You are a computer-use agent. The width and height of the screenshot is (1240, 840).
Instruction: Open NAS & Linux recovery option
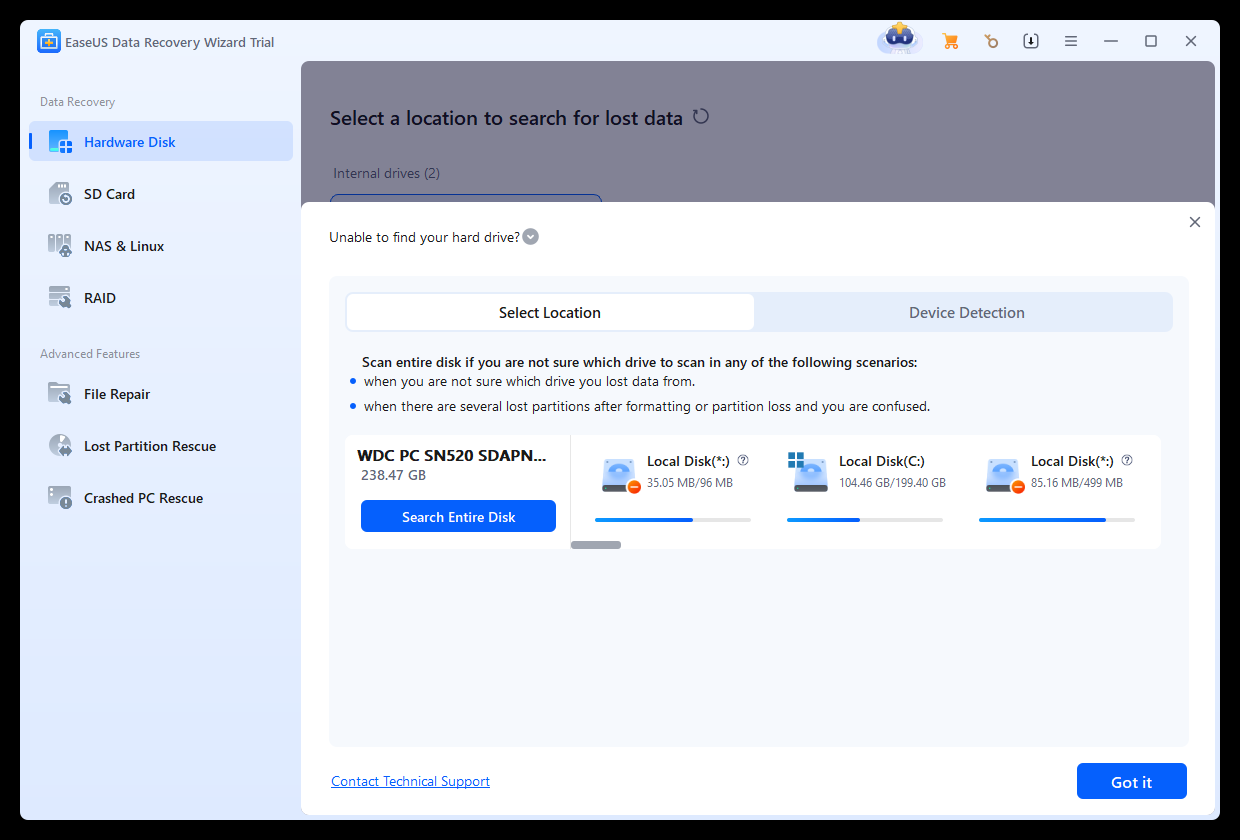[161, 246]
